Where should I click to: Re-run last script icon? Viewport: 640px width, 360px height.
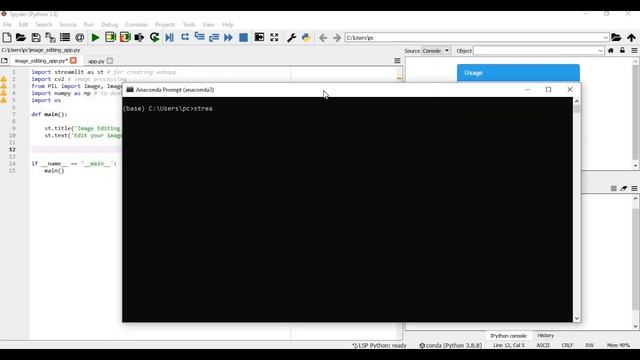point(154,38)
